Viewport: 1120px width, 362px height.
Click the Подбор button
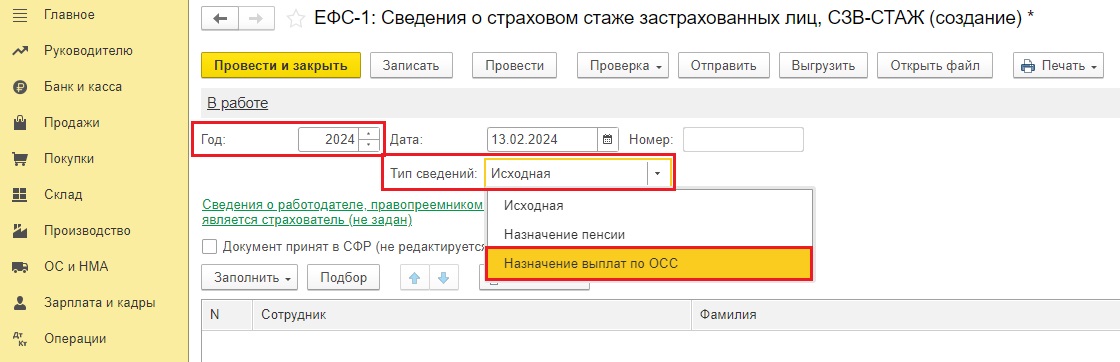(x=344, y=278)
